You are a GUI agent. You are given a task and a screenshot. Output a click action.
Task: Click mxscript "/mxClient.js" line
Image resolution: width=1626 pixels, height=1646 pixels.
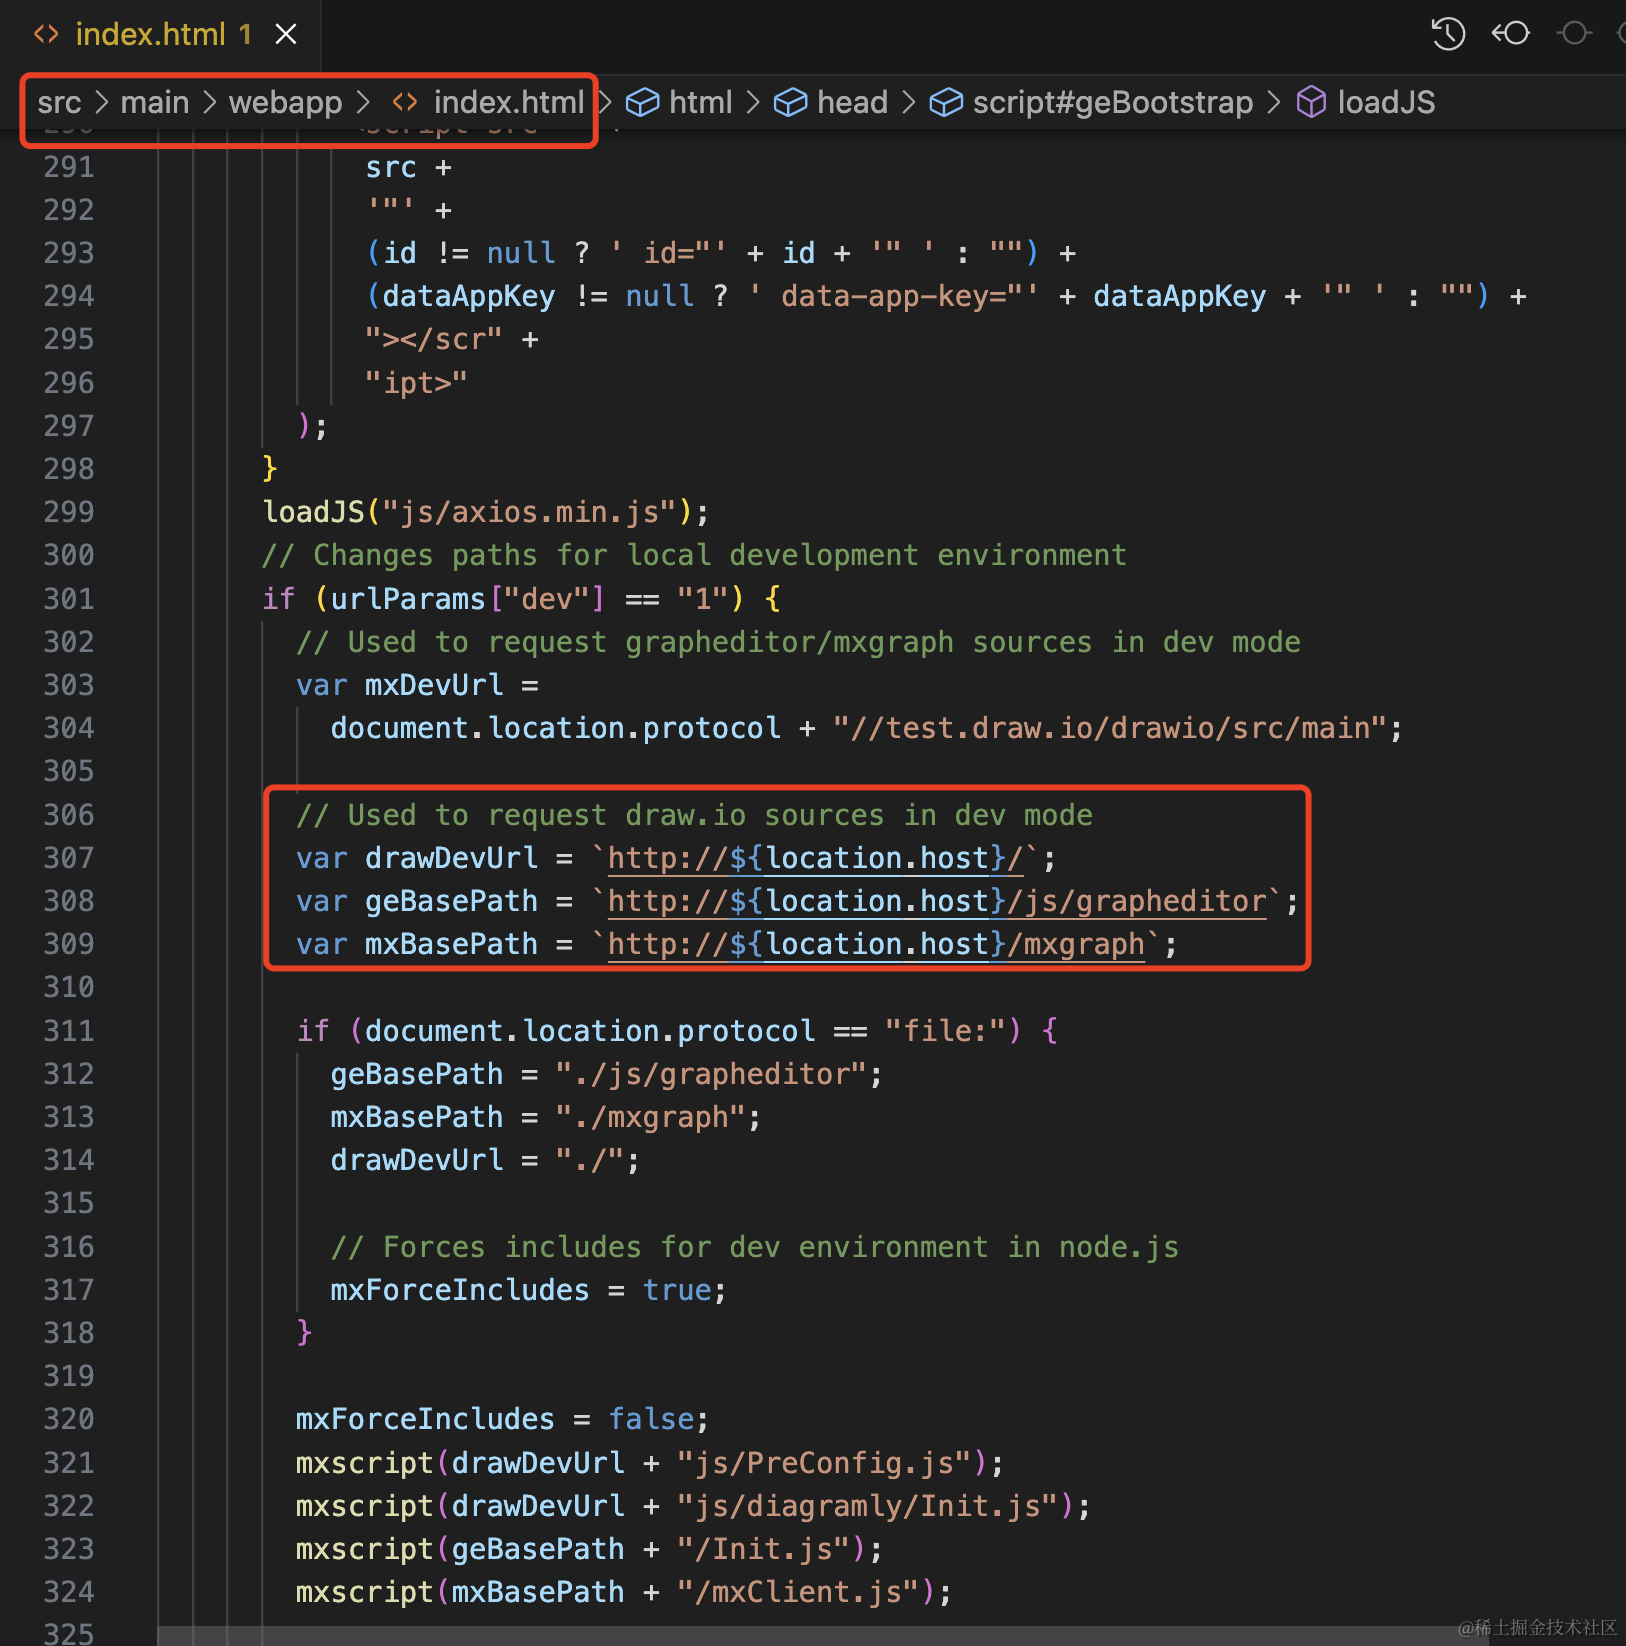pyautogui.click(x=623, y=1592)
